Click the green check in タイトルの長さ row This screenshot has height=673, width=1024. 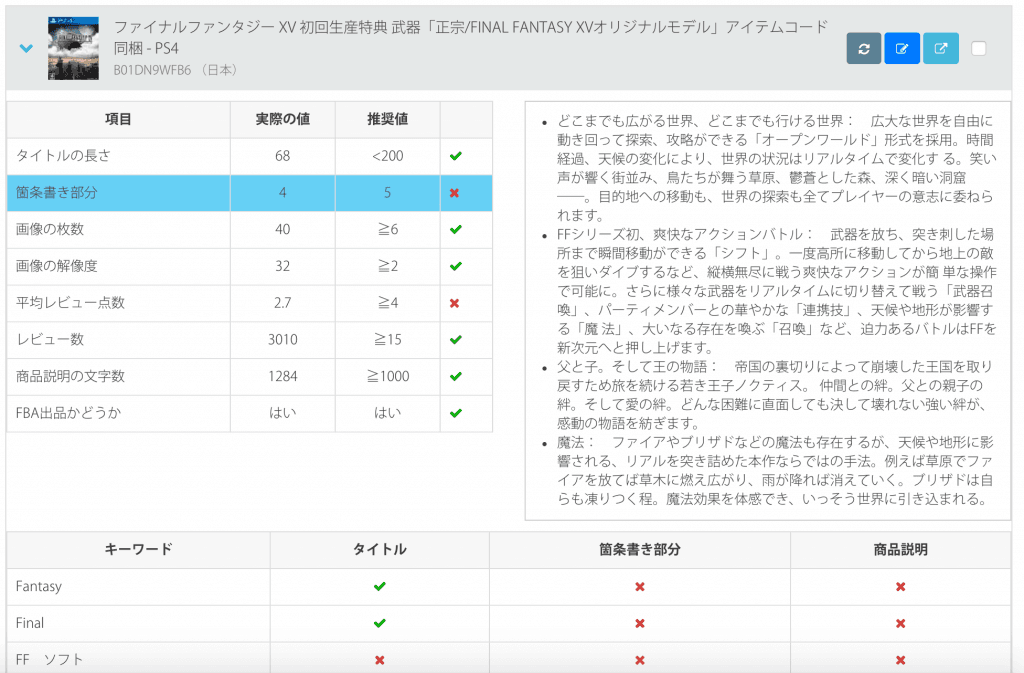[x=456, y=156]
